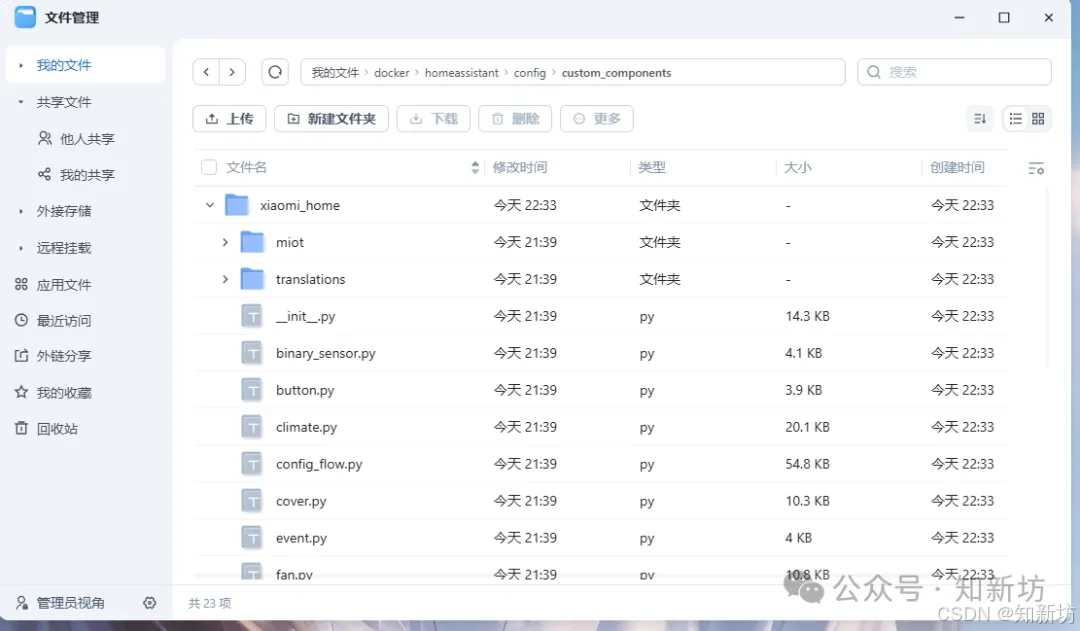Screen dimensions: 1080x631
Task: Select the cover.py file name
Action: (301, 501)
